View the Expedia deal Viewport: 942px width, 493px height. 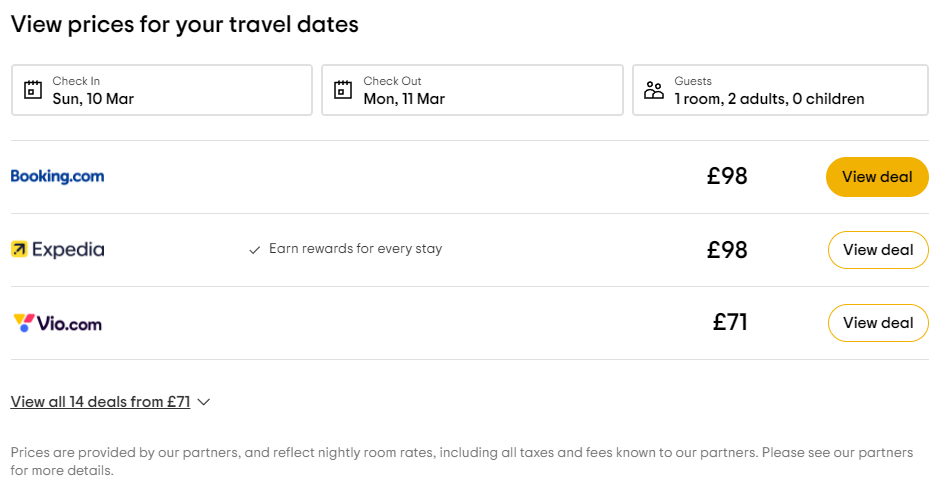878,250
